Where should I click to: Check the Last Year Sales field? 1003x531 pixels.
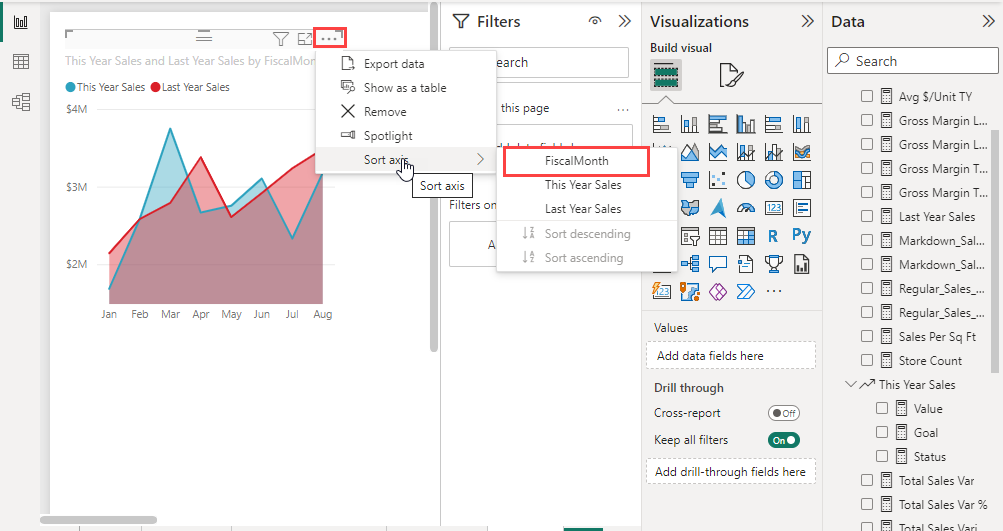pos(867,216)
